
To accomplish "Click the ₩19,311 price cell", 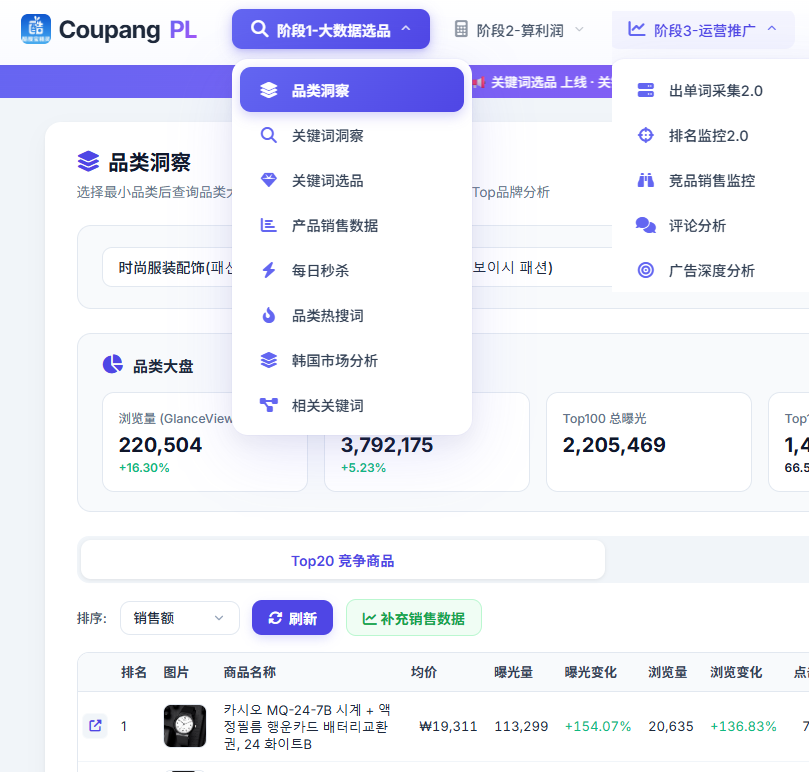I will click(x=448, y=726).
